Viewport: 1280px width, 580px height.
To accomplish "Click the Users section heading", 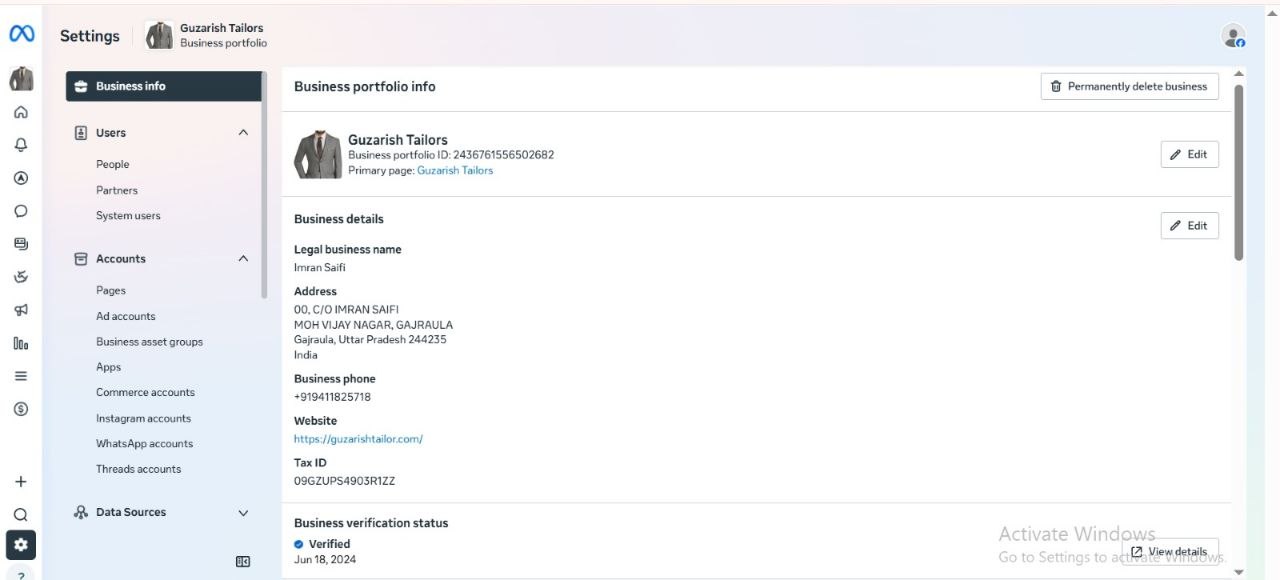I will click(111, 133).
